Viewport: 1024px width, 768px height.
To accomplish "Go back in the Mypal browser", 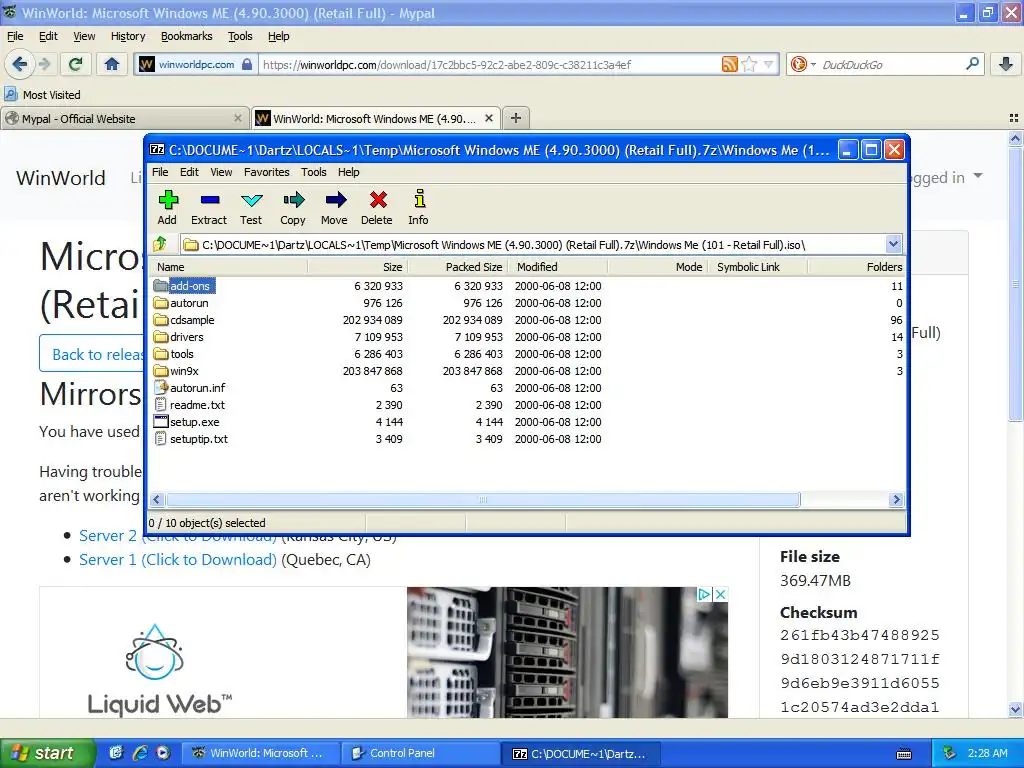I will (20, 64).
